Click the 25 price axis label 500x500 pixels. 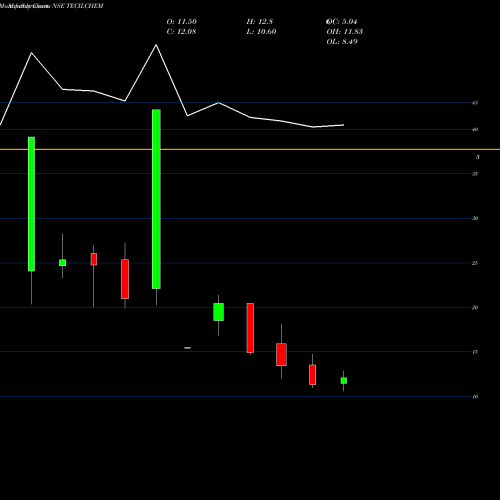click(475, 263)
